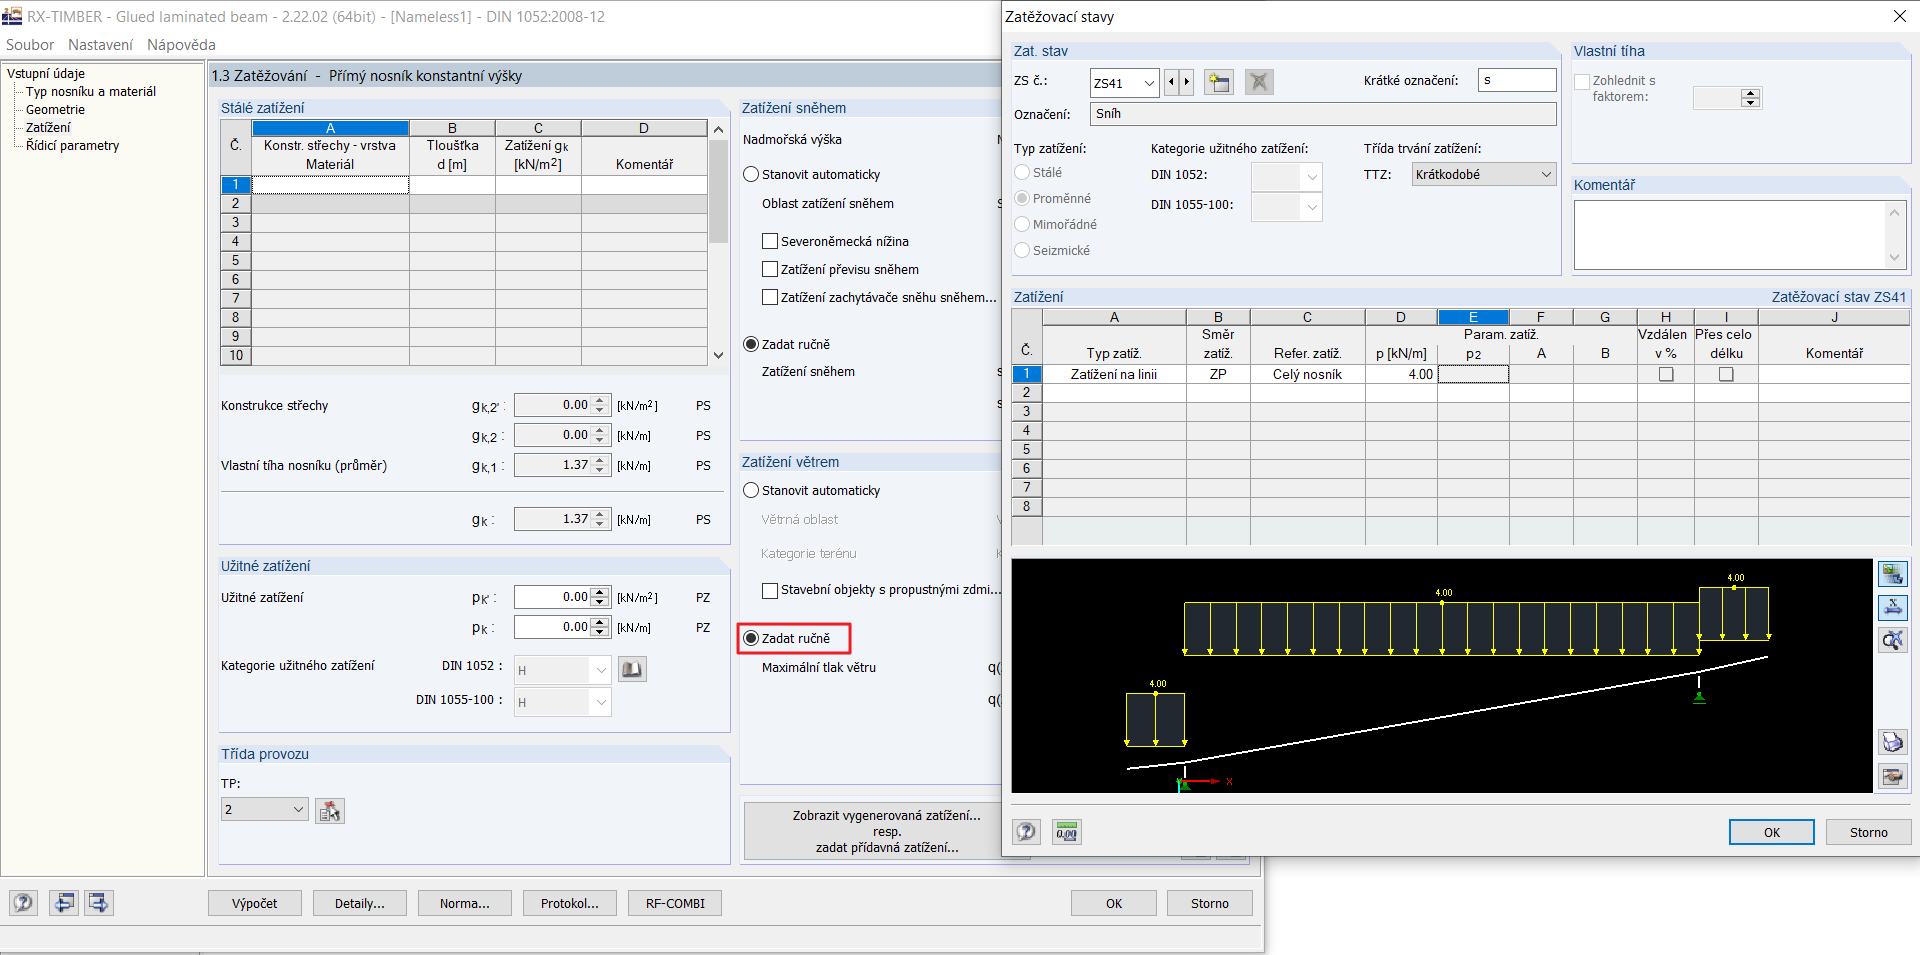
Task: Click the Detaily... button
Action: coord(360,903)
